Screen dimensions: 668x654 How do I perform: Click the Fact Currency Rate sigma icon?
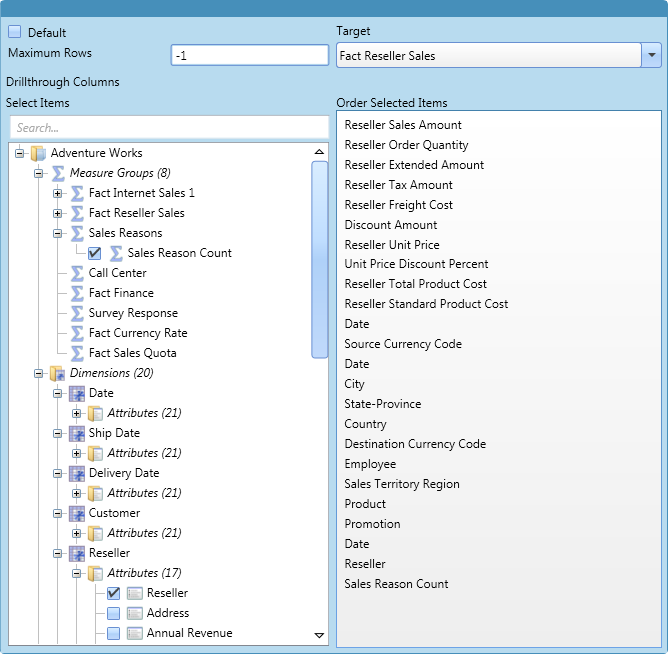coord(77,333)
